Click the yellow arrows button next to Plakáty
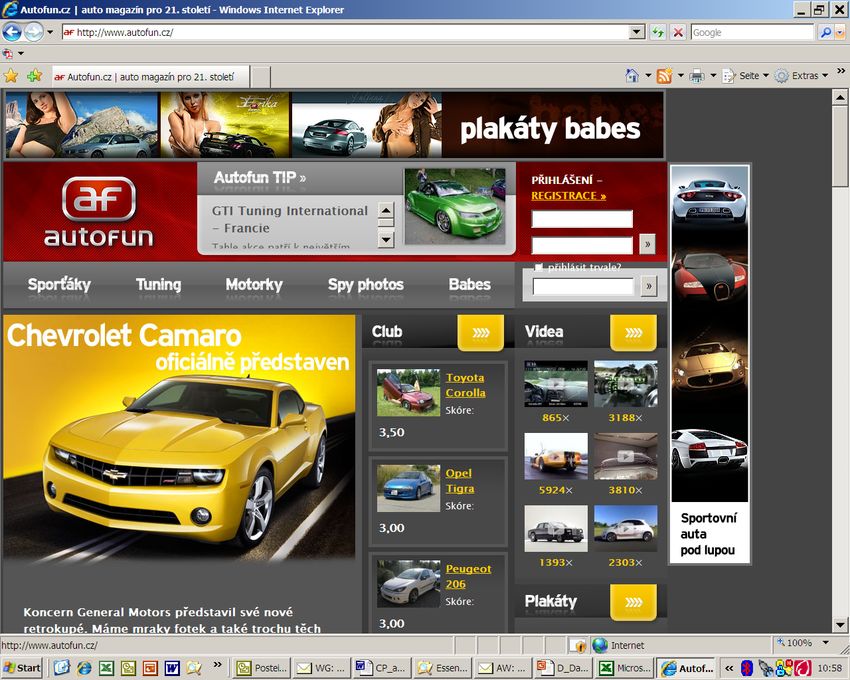Viewport: 850px width, 680px height. coord(633,602)
